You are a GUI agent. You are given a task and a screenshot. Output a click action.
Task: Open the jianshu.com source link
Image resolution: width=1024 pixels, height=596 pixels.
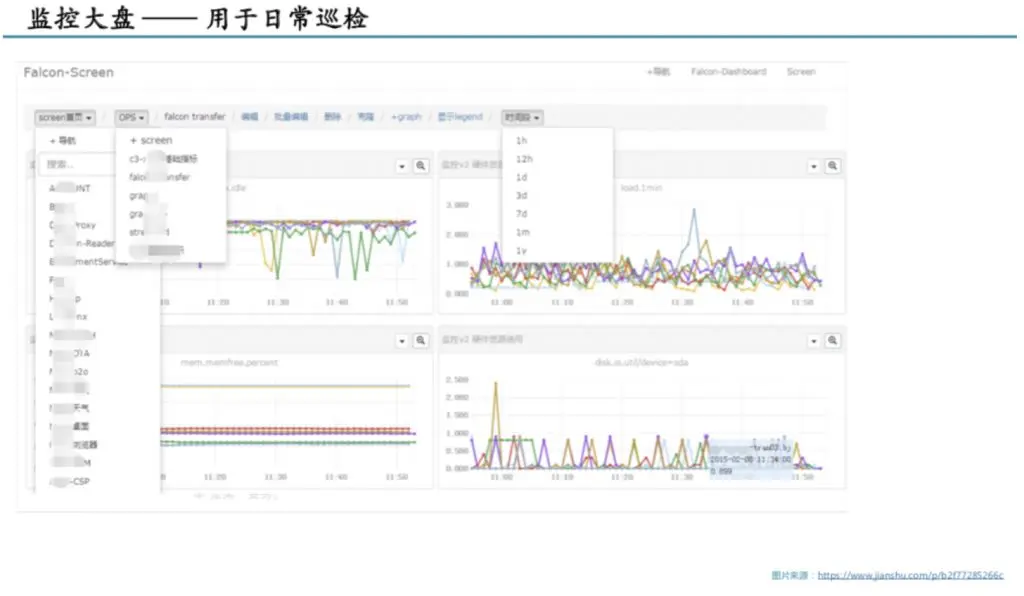tap(910, 575)
